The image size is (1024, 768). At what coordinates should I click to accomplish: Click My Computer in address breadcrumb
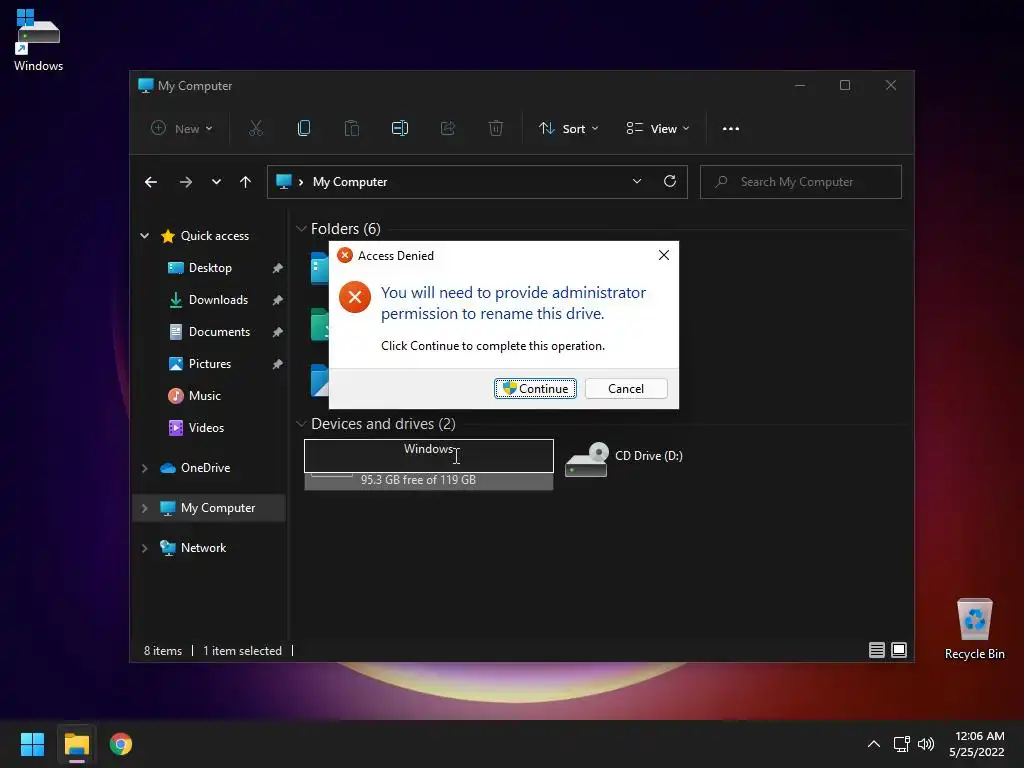coord(350,182)
